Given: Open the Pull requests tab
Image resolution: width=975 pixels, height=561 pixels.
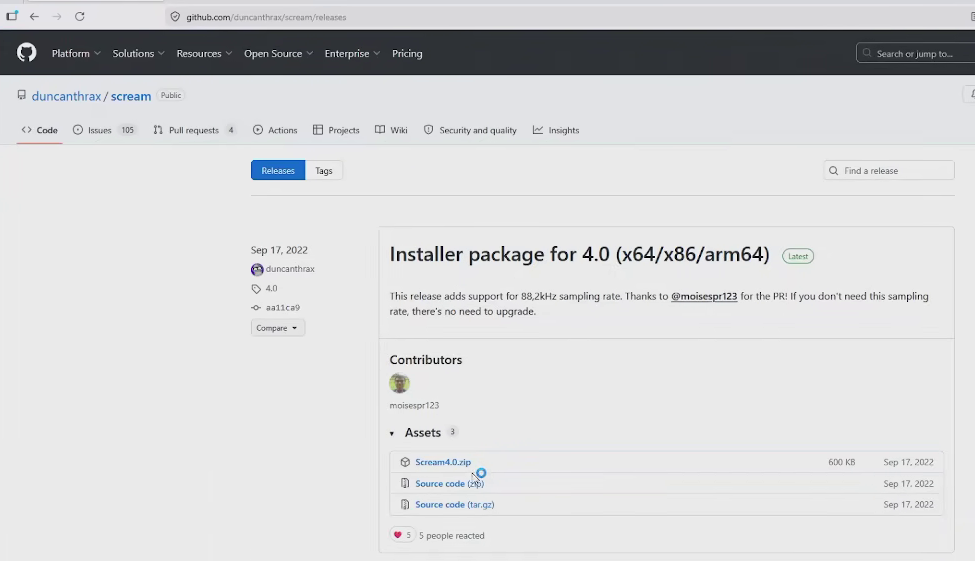Looking at the screenshot, I should (193, 130).
